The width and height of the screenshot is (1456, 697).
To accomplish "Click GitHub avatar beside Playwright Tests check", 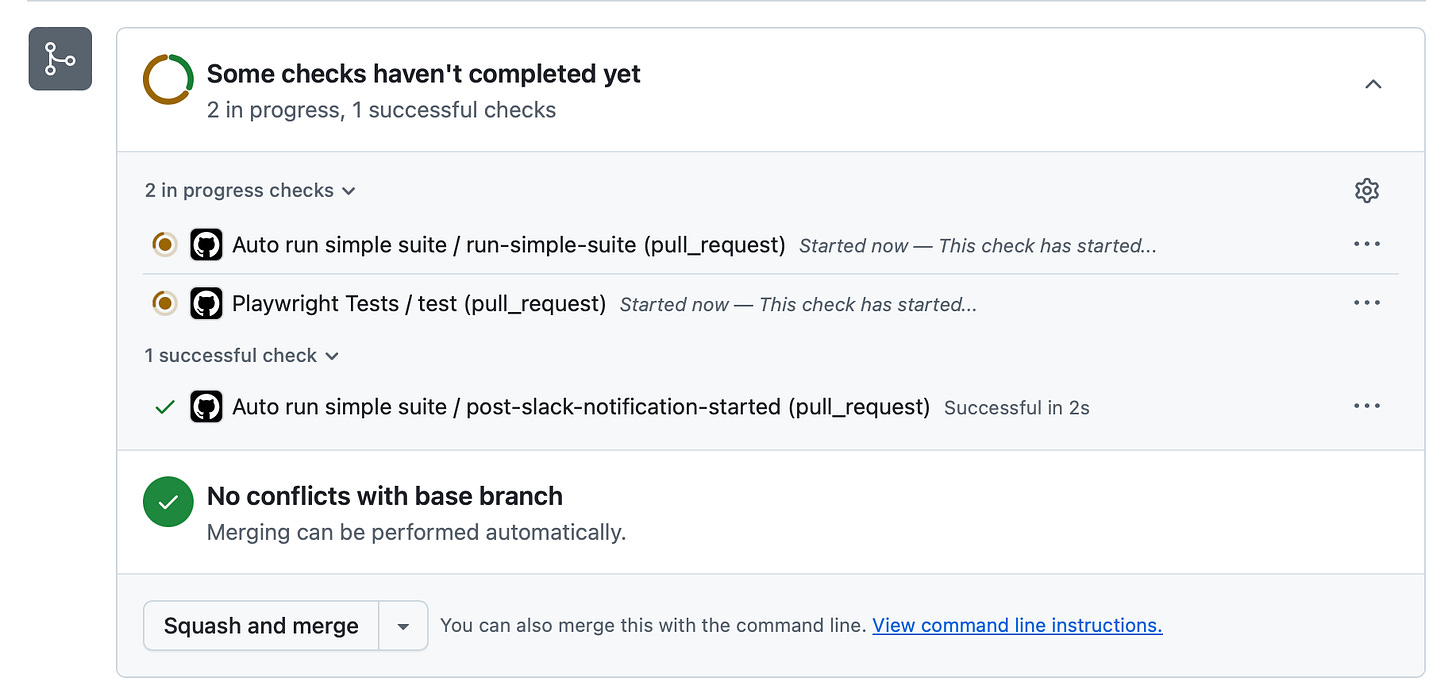I will tap(206, 303).
